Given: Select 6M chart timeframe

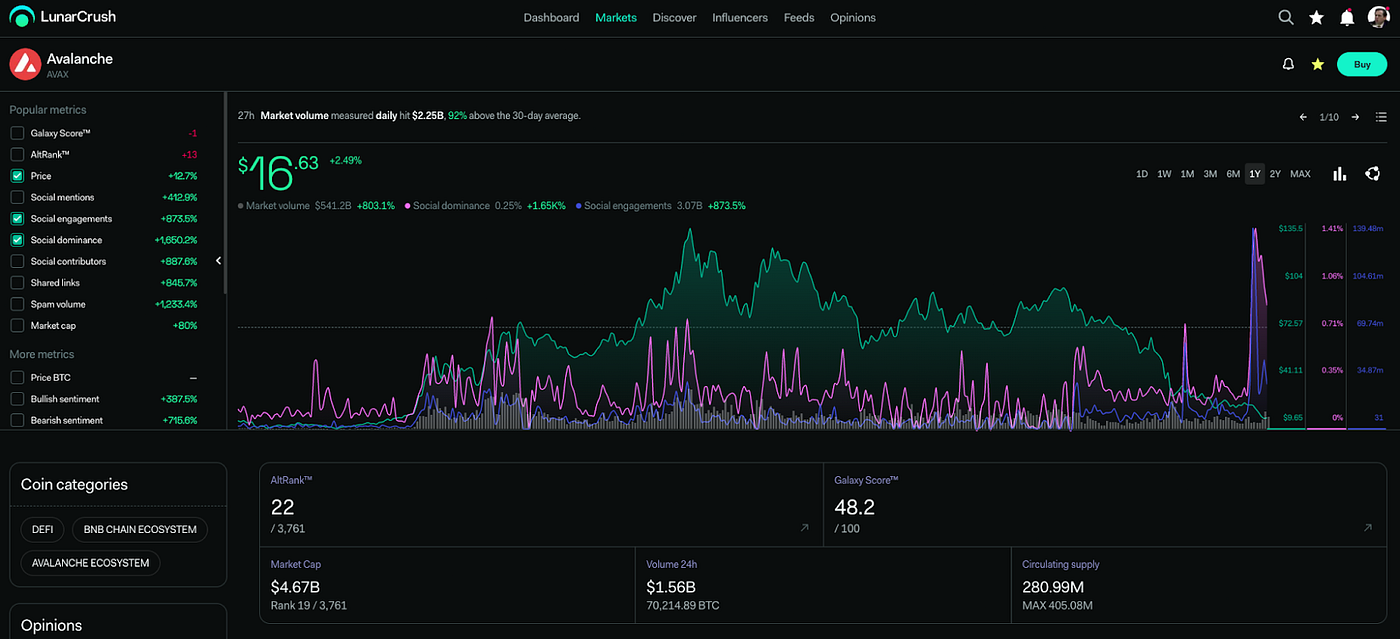Looking at the screenshot, I should [1233, 174].
